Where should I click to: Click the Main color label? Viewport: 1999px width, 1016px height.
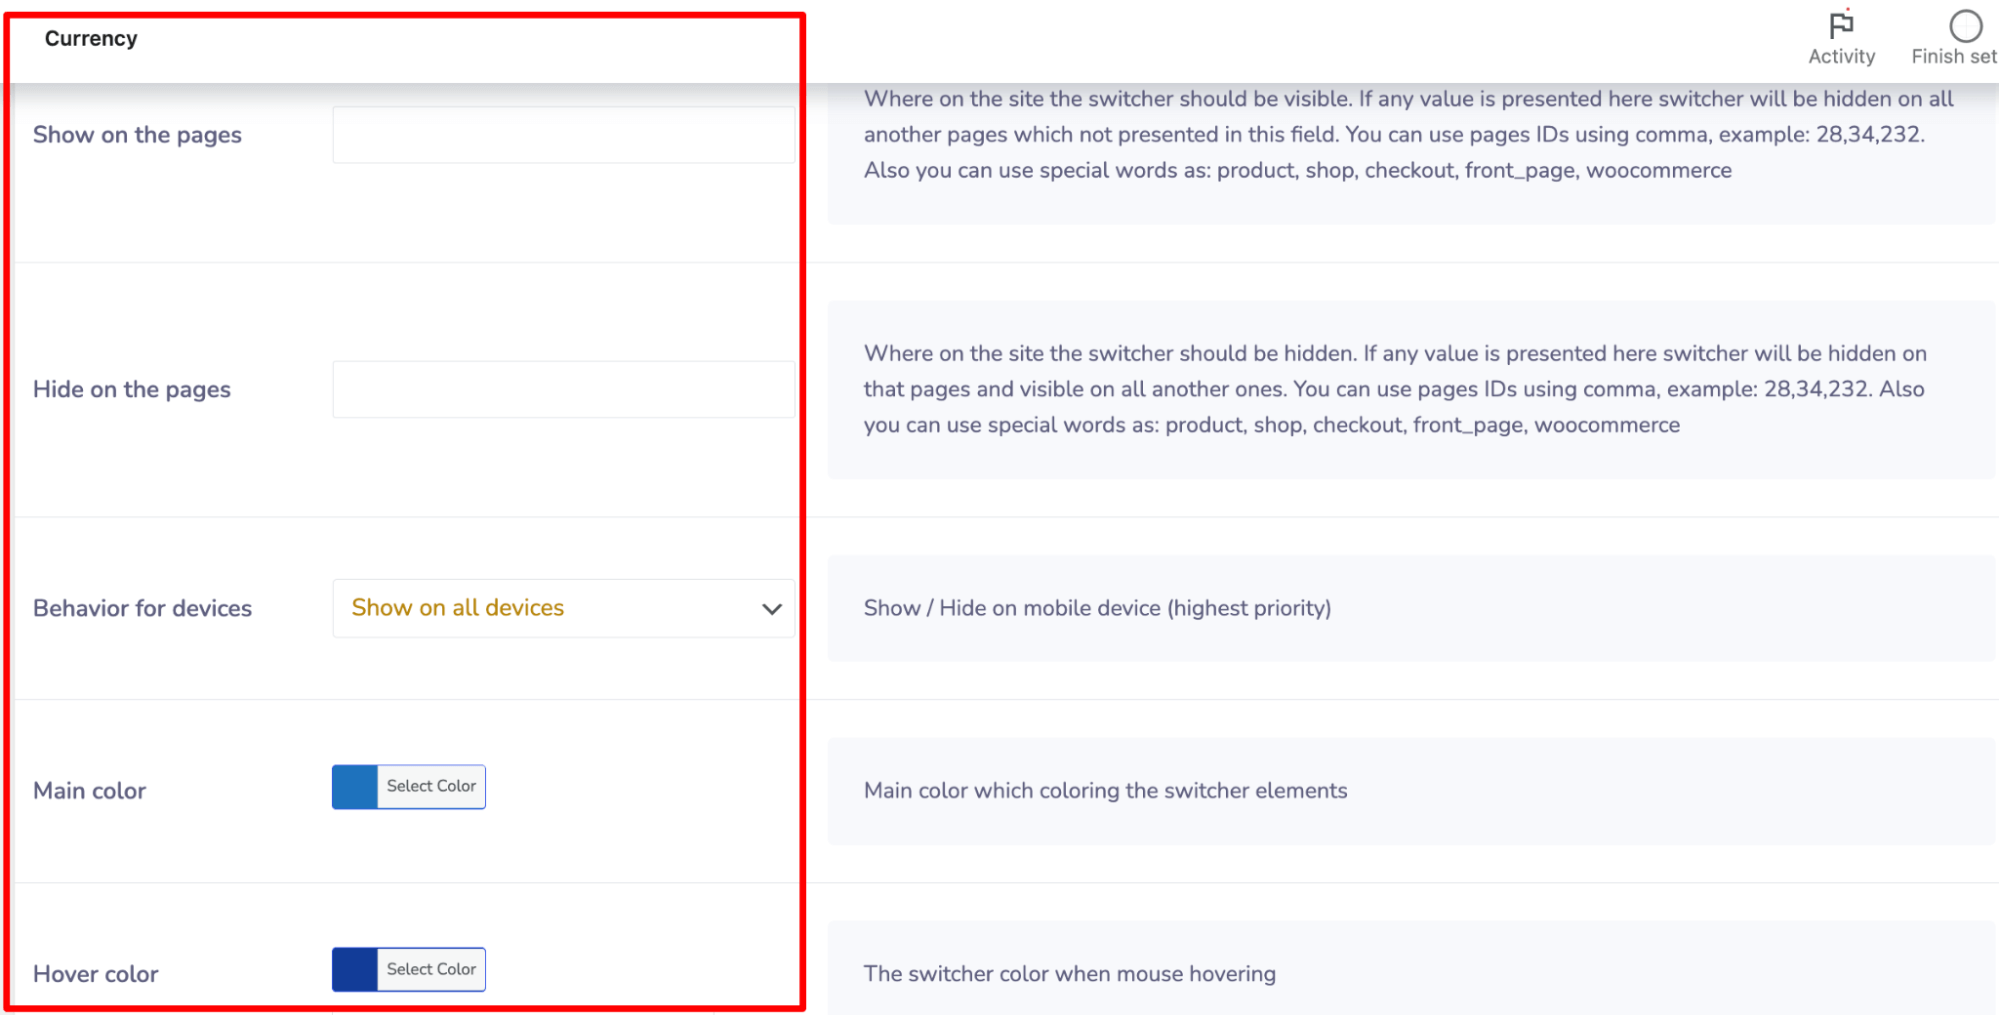point(89,791)
